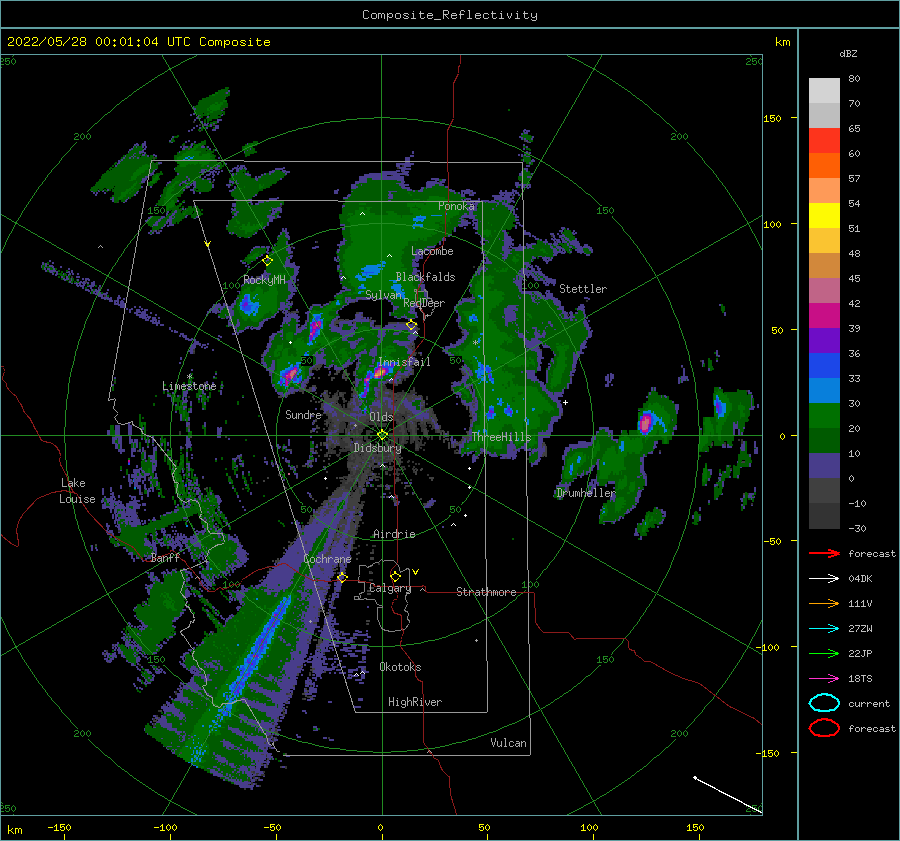Click the Stettler city label
This screenshot has height=841, width=900.
pyautogui.click(x=583, y=289)
